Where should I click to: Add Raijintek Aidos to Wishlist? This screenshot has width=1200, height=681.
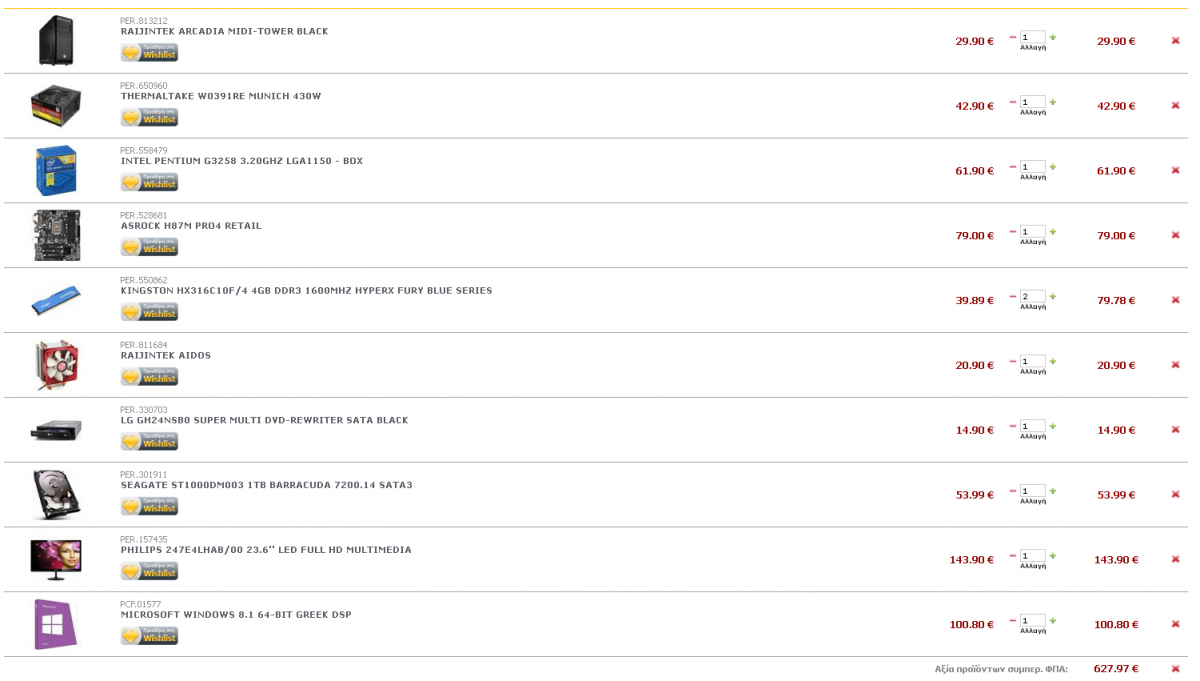click(x=149, y=377)
